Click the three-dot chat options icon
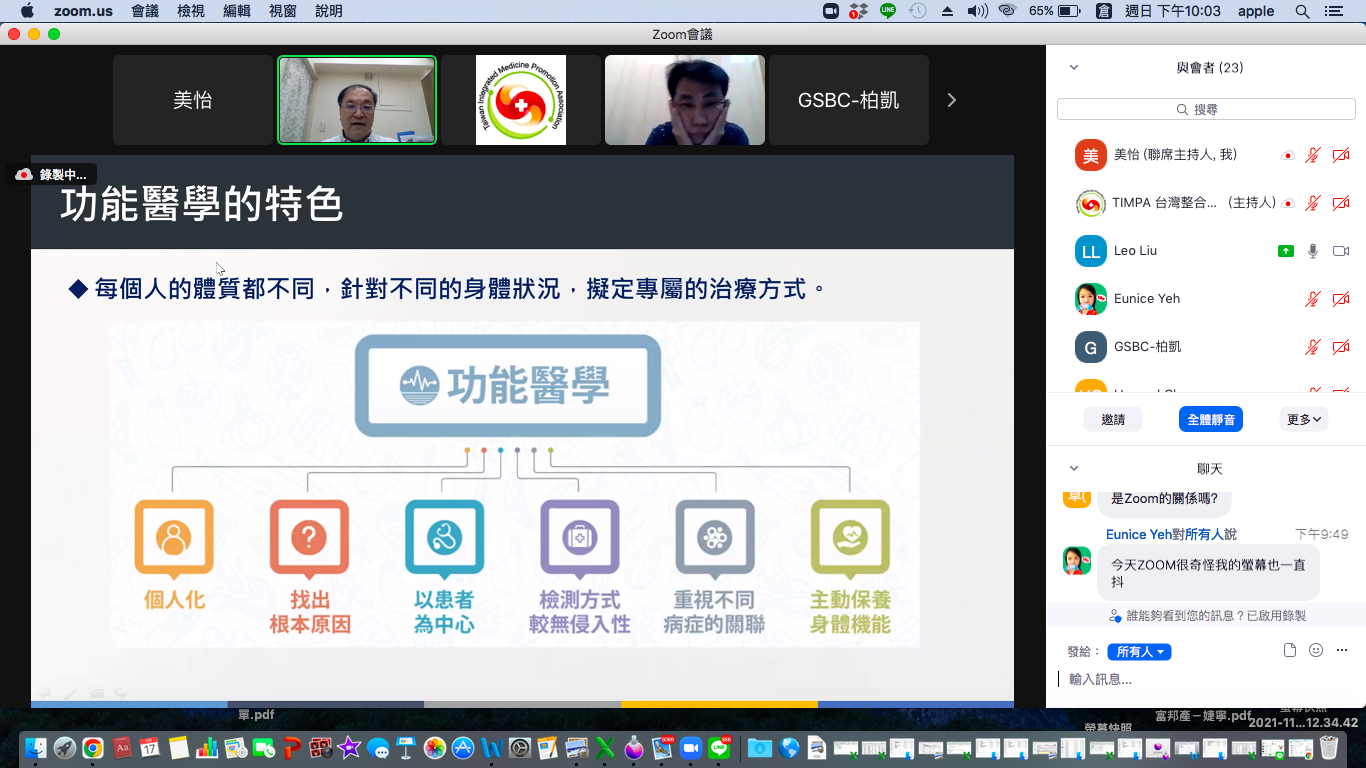 tap(1342, 650)
